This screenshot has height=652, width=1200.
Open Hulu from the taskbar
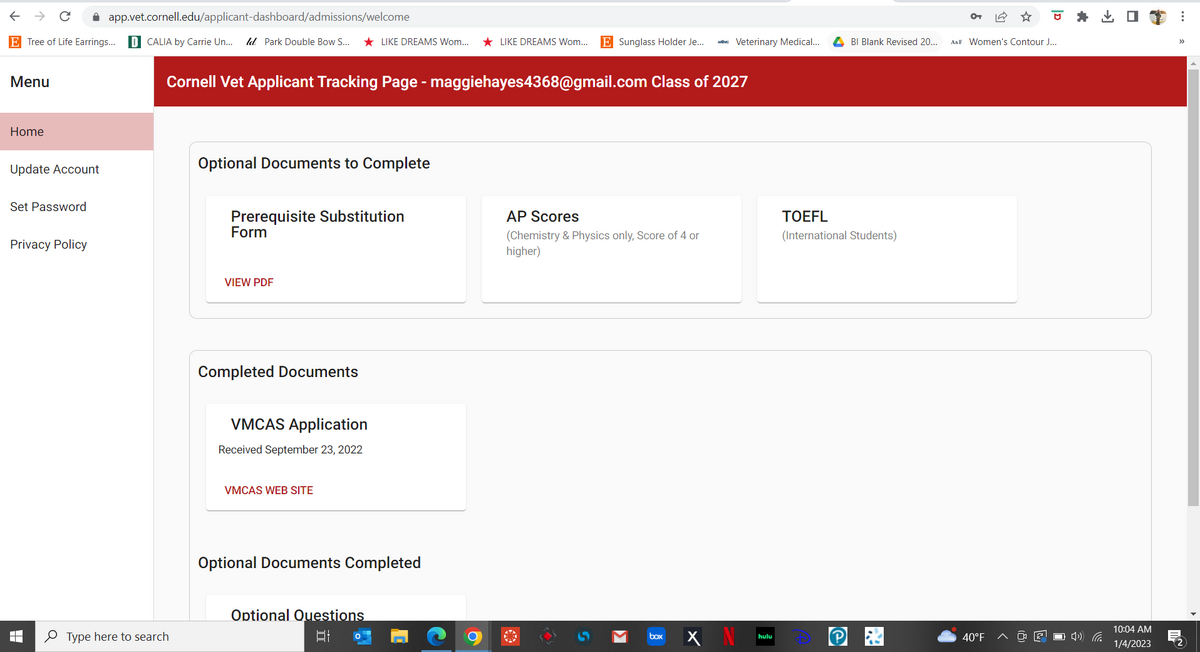click(x=765, y=636)
